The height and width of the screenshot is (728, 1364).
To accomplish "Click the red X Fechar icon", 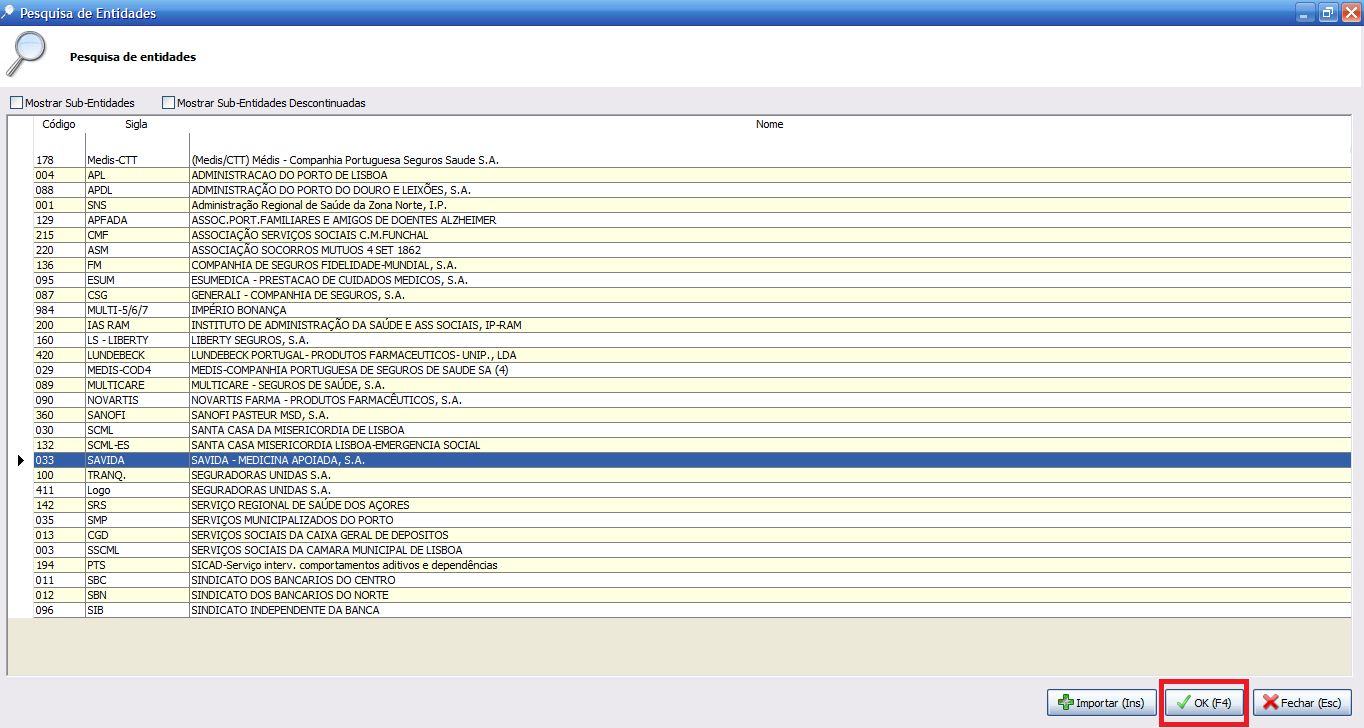I will pos(1270,703).
